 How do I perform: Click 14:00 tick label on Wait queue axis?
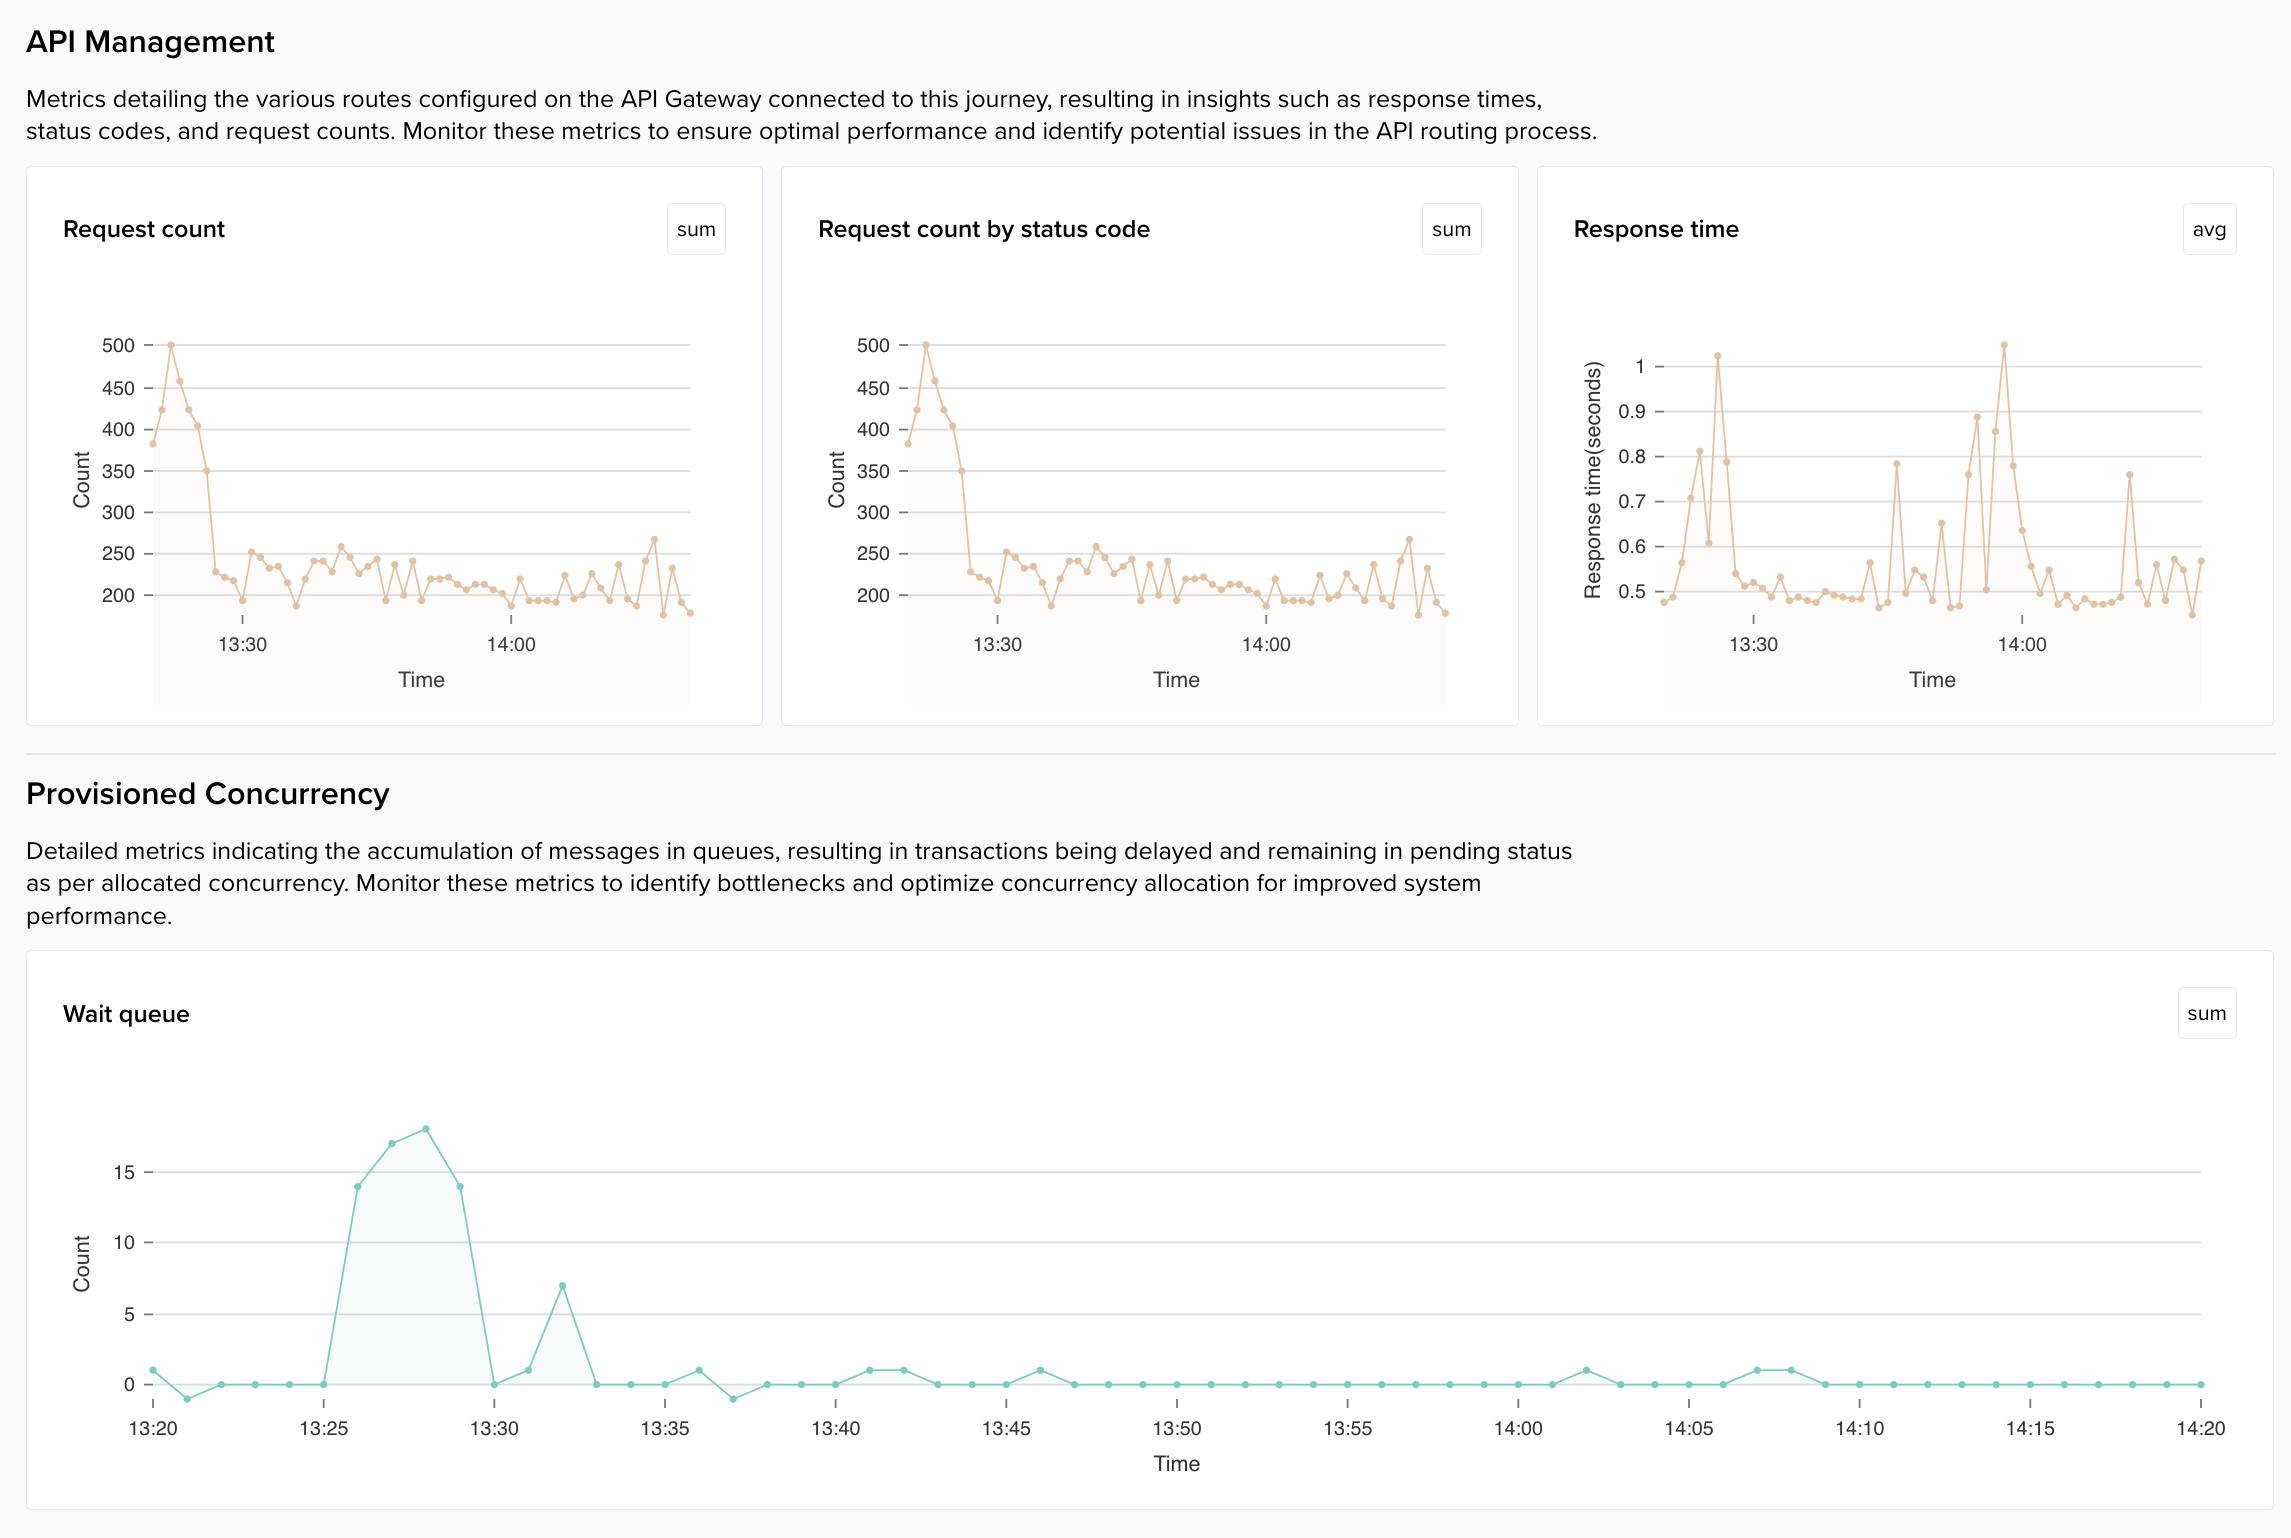tap(1518, 1428)
